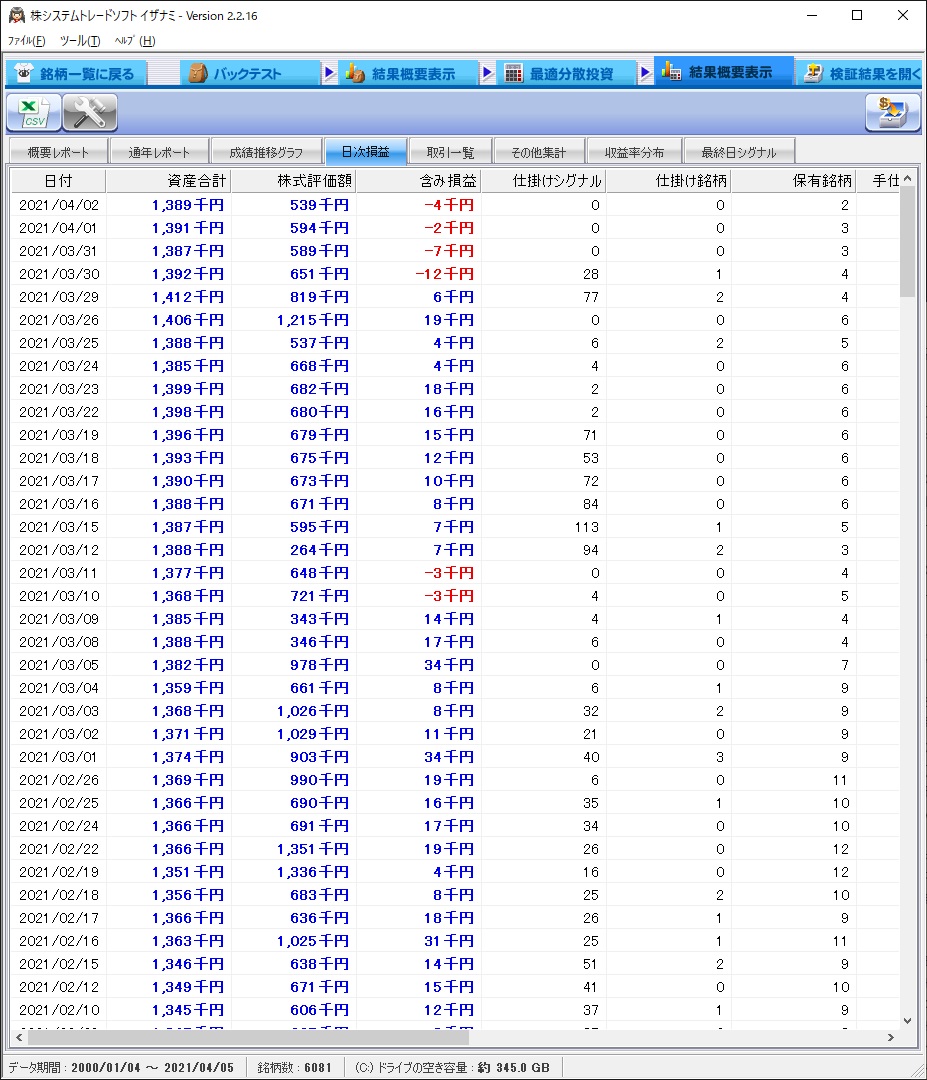
Task: Show the 最終日シグナル tab
Action: [x=738, y=152]
